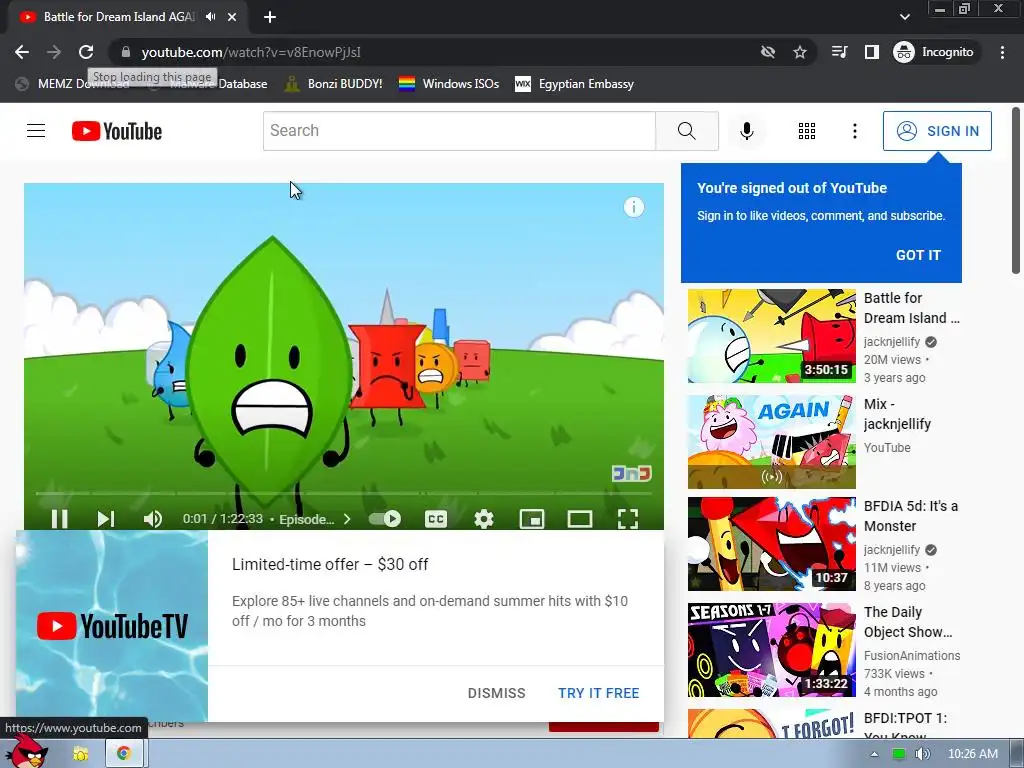The height and width of the screenshot is (768, 1024).
Task: Show hidden system tray icons arrow
Action: [x=874, y=754]
